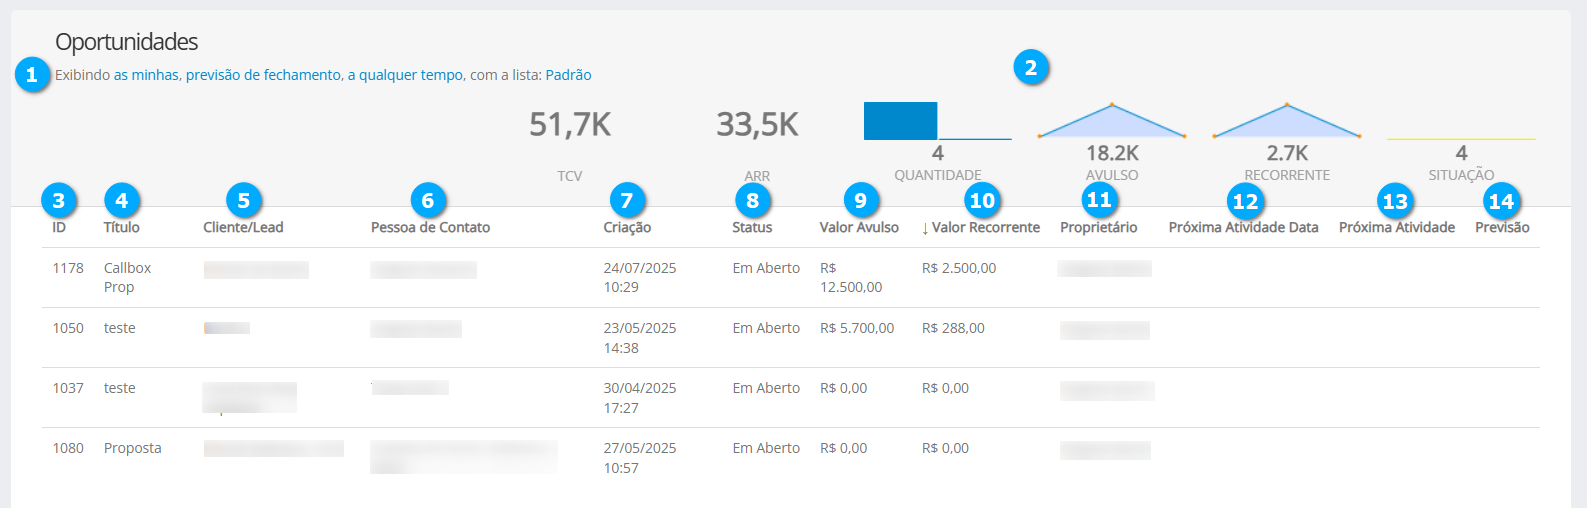
Task: Click the Avulso triangle chart
Action: point(1111,122)
